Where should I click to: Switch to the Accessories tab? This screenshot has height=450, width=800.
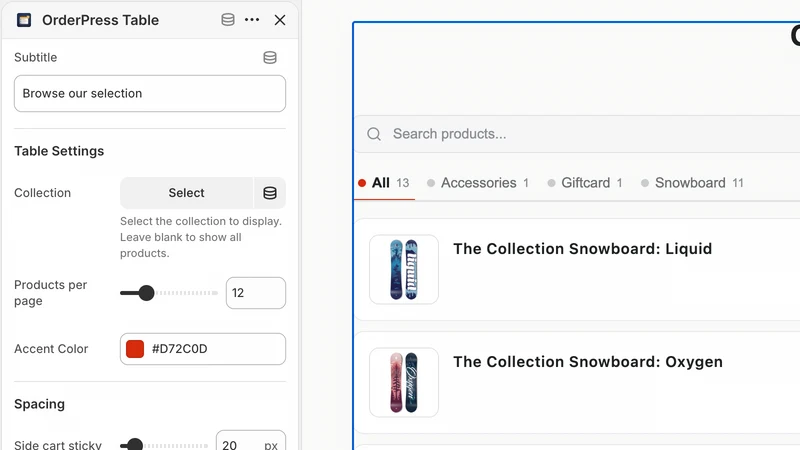pos(478,183)
